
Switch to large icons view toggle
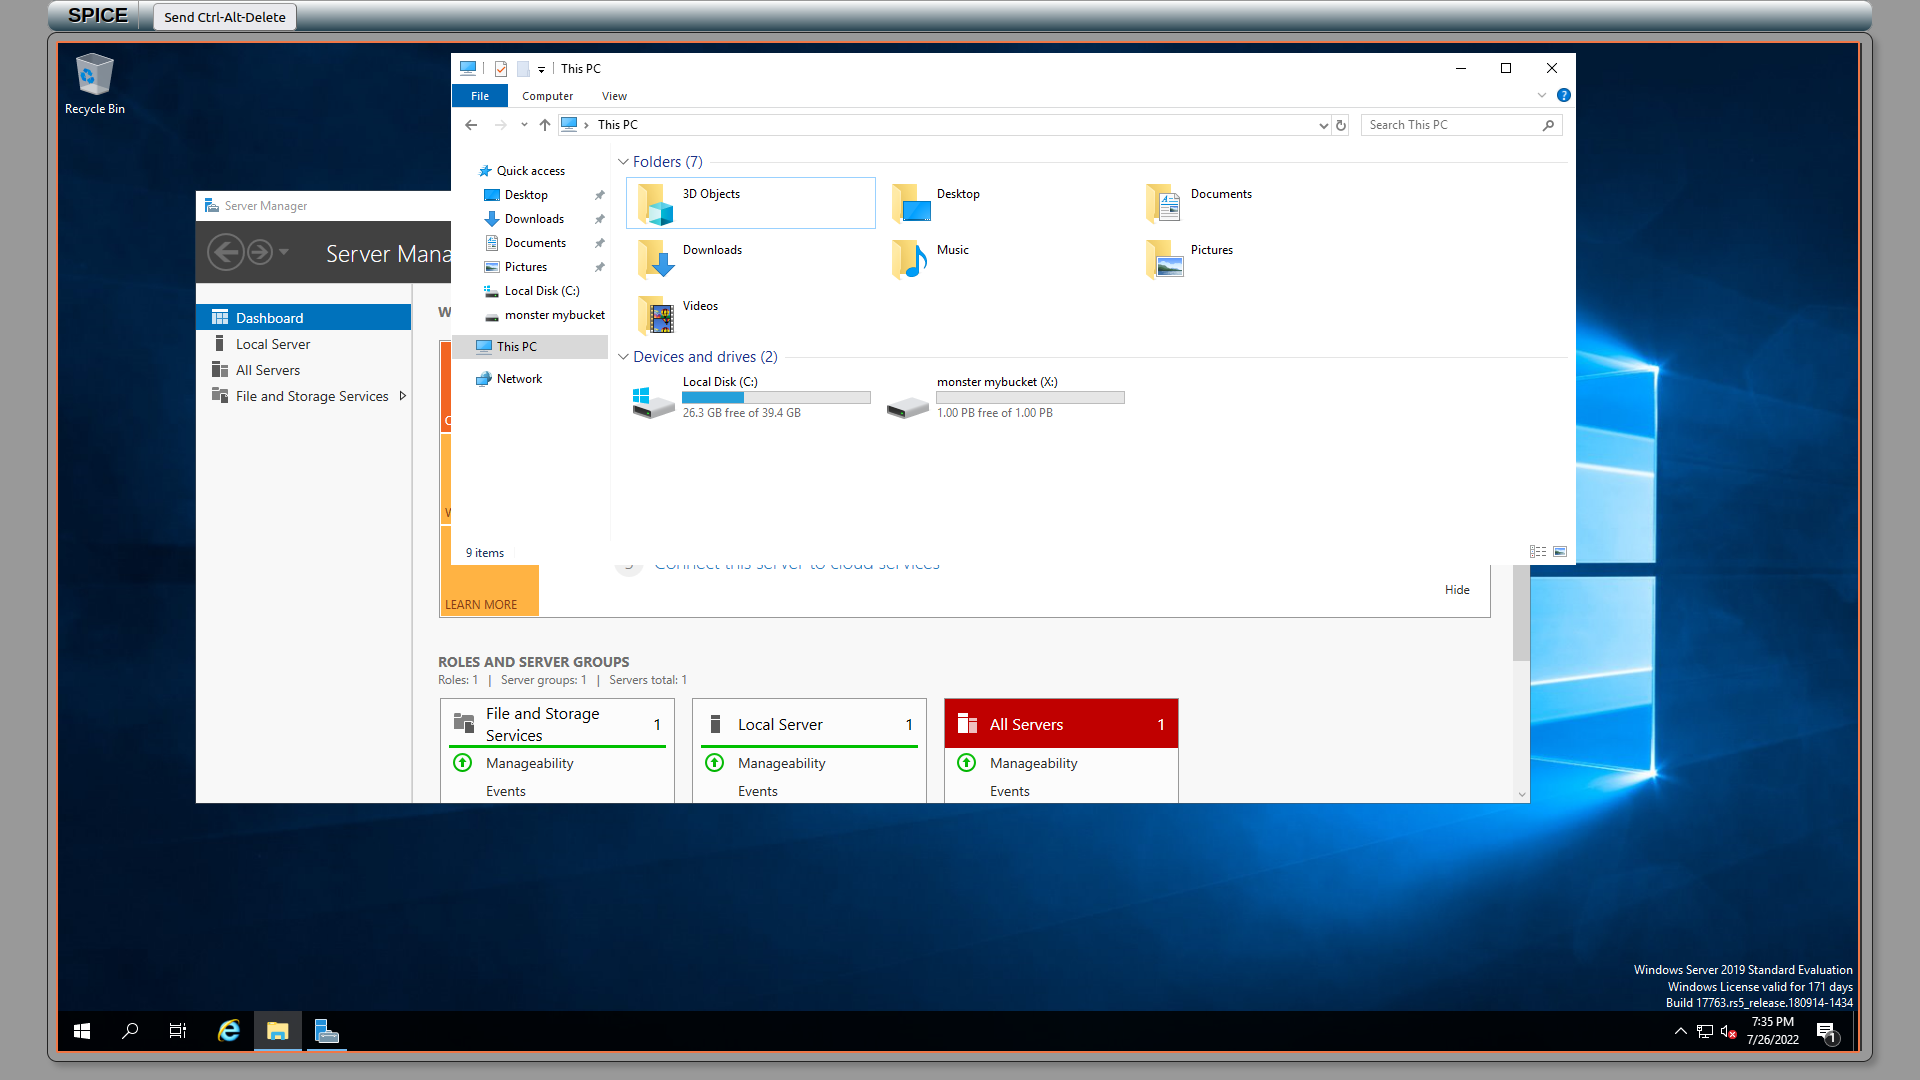1560,552
